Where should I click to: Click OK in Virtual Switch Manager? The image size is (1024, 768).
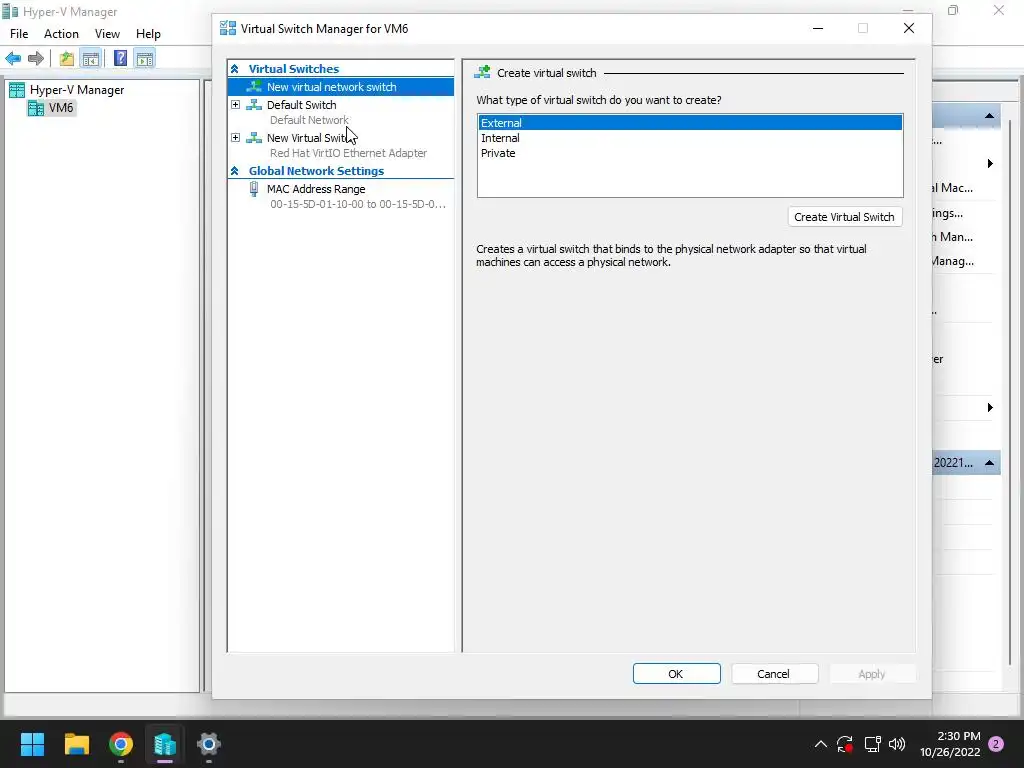[x=676, y=674]
